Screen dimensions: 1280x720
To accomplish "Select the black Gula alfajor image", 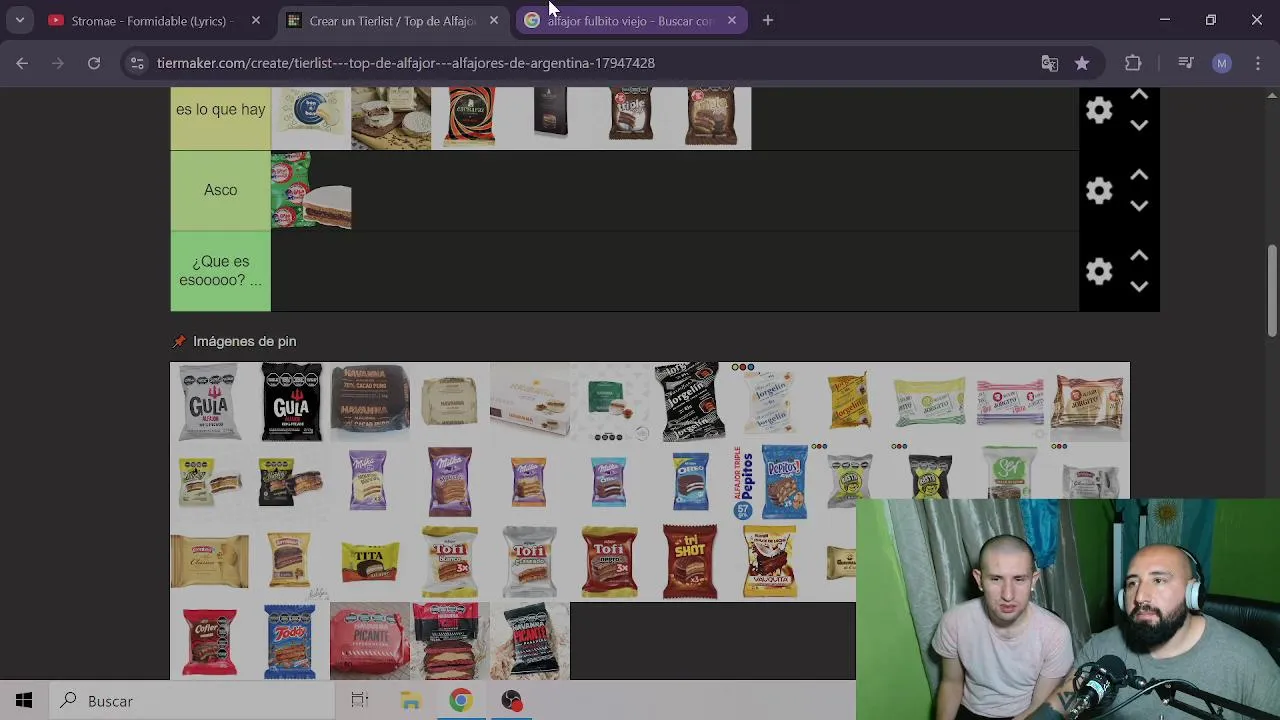I will point(290,402).
